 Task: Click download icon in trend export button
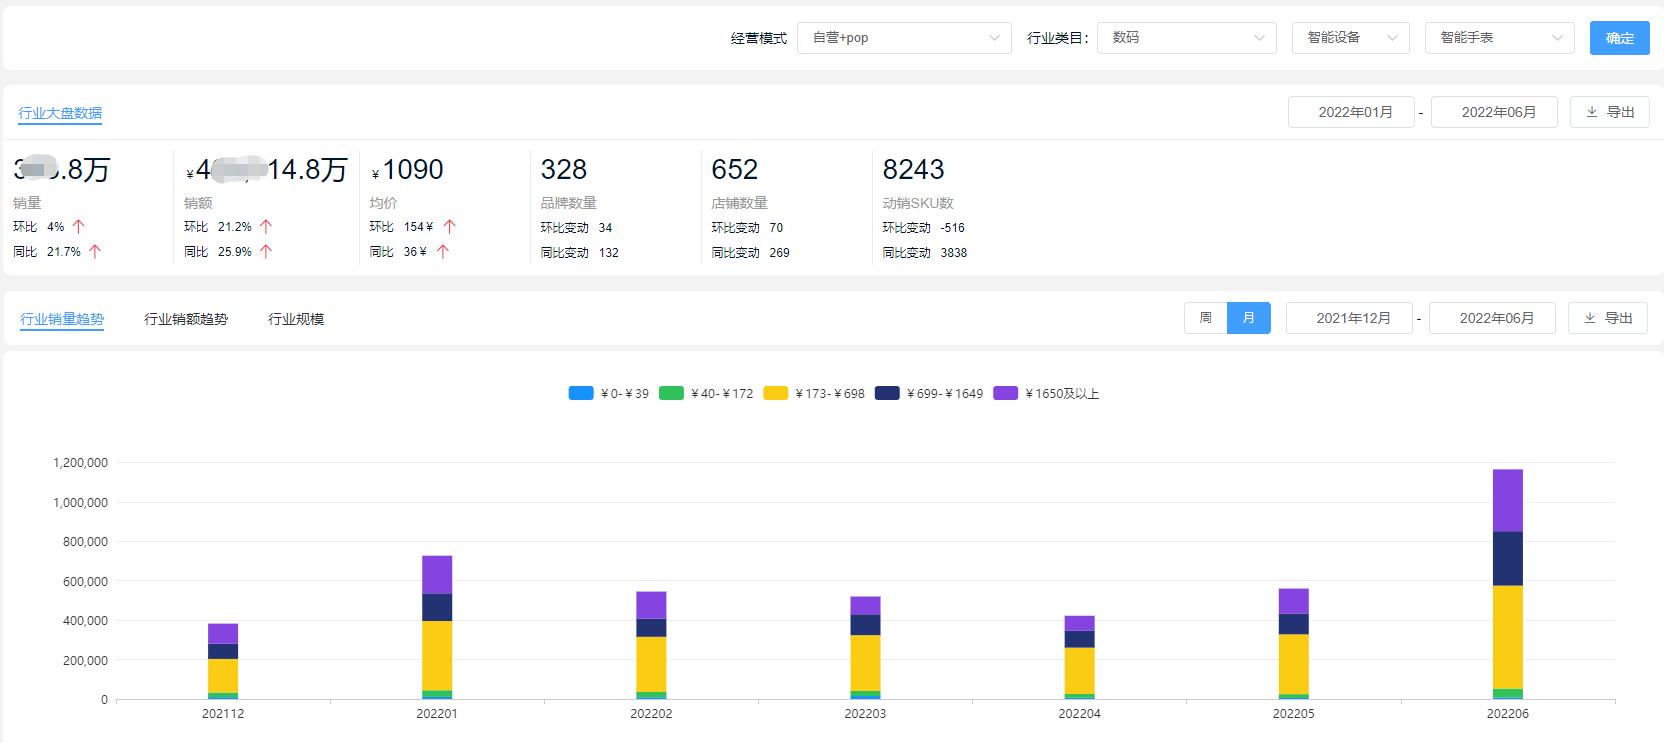[x=1590, y=318]
